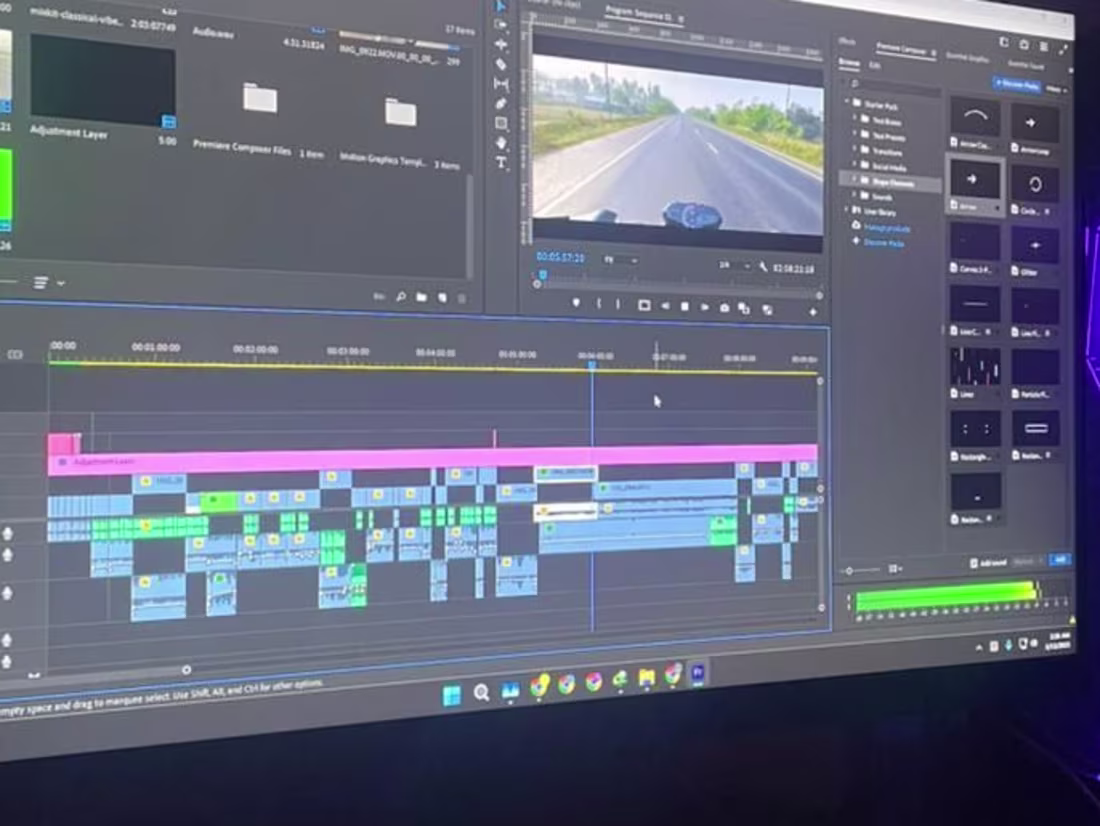The width and height of the screenshot is (1100, 826).
Task: Select the Shape Elements folder
Action: [890, 181]
